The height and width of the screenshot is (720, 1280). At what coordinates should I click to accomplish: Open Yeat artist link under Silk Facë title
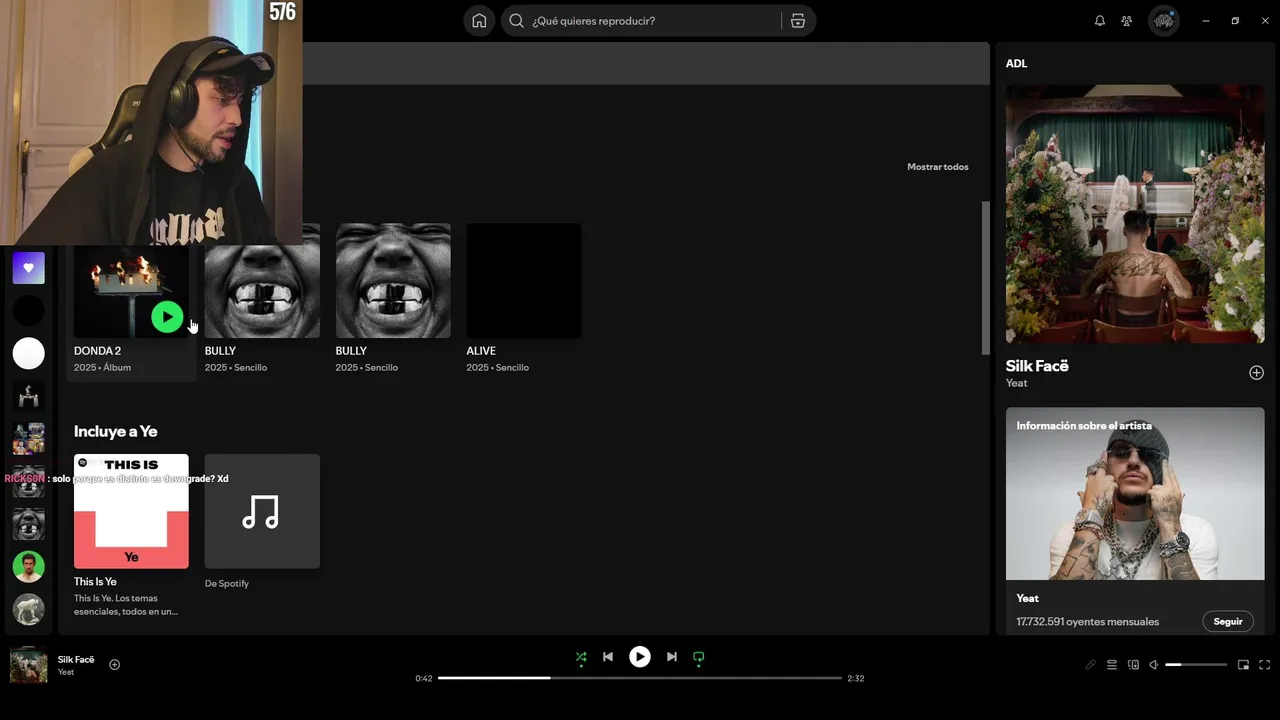[1016, 383]
